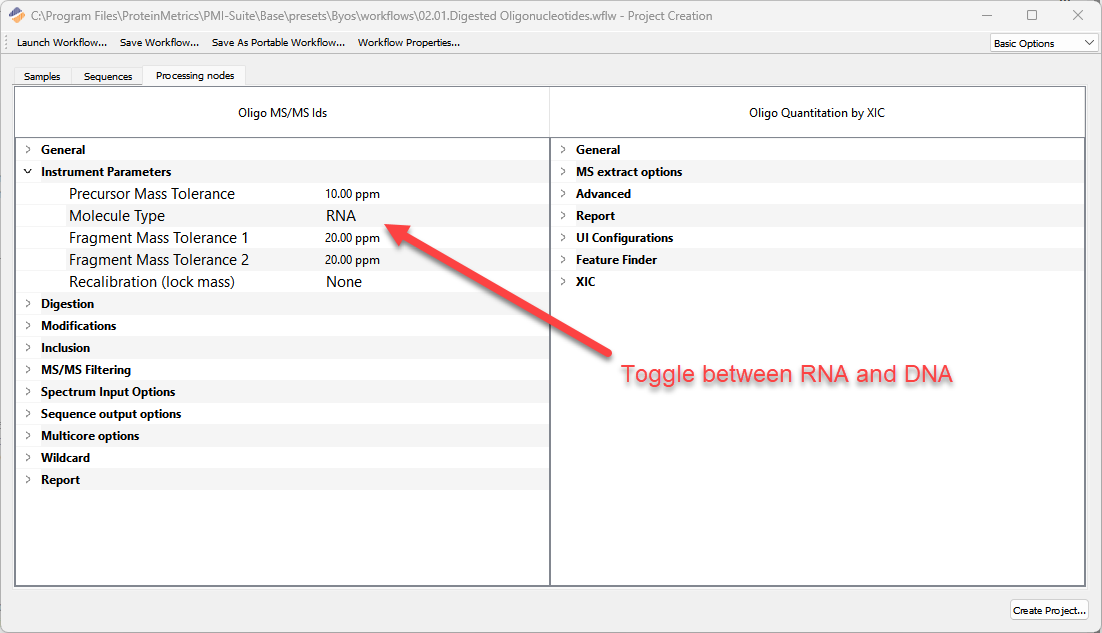Click Launch Workflow toolbar button
The height and width of the screenshot is (633, 1102).
tap(62, 43)
